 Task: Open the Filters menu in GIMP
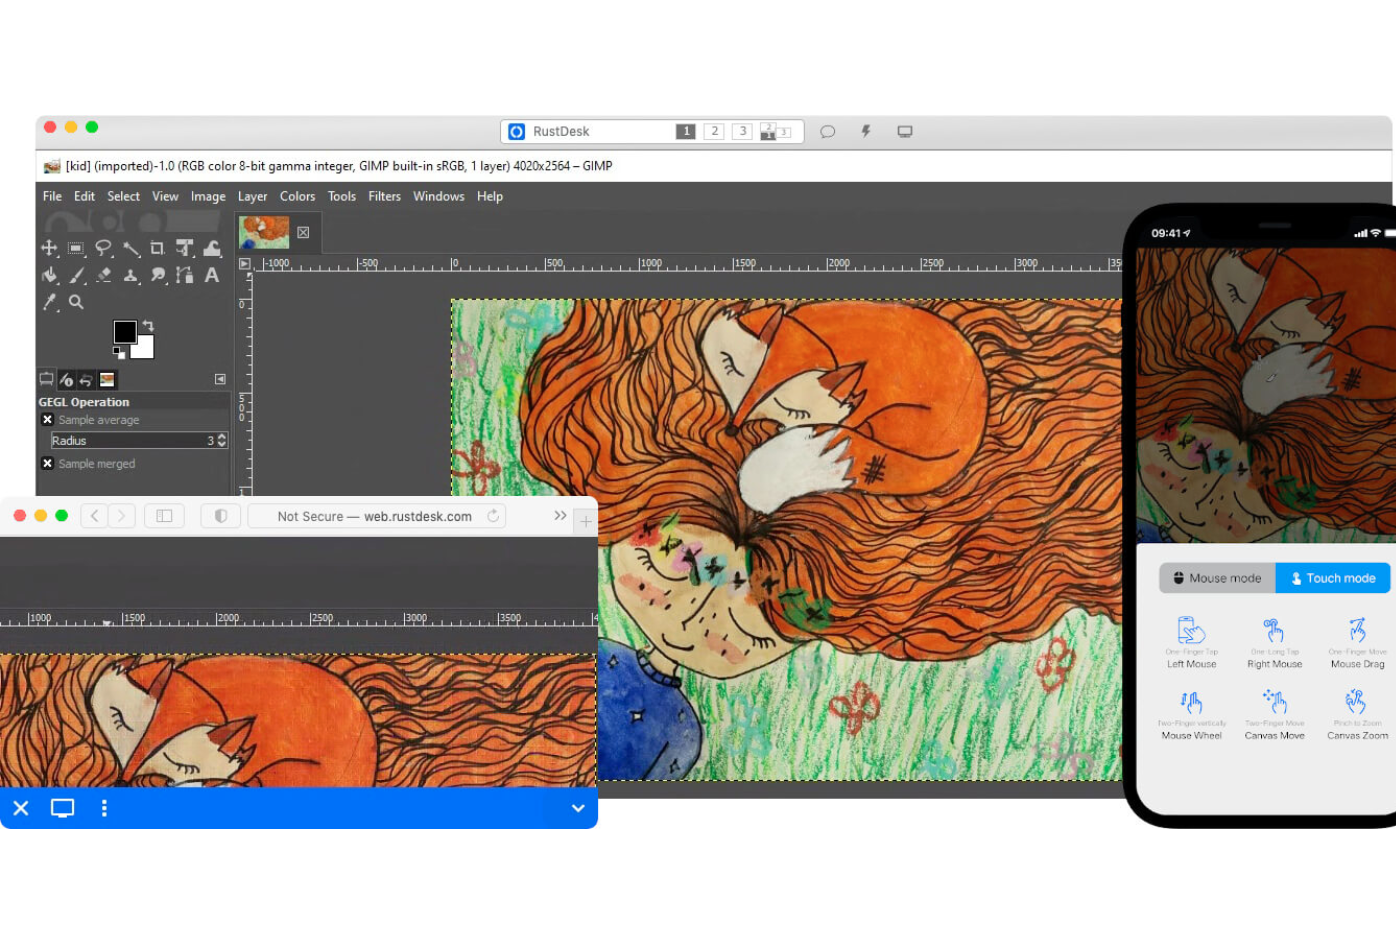coord(384,197)
